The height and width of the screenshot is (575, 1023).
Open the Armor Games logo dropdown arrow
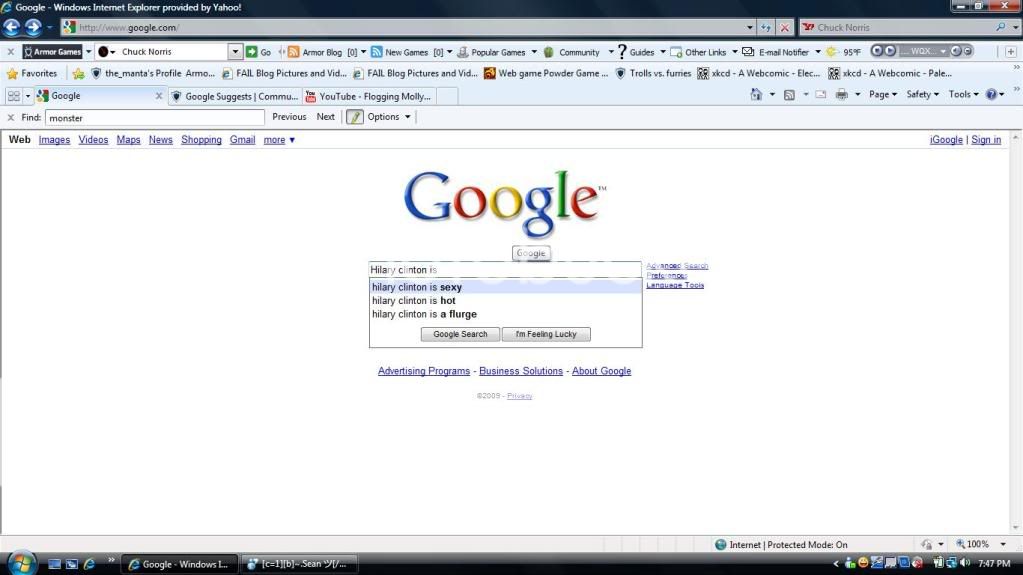pyautogui.click(x=88, y=52)
